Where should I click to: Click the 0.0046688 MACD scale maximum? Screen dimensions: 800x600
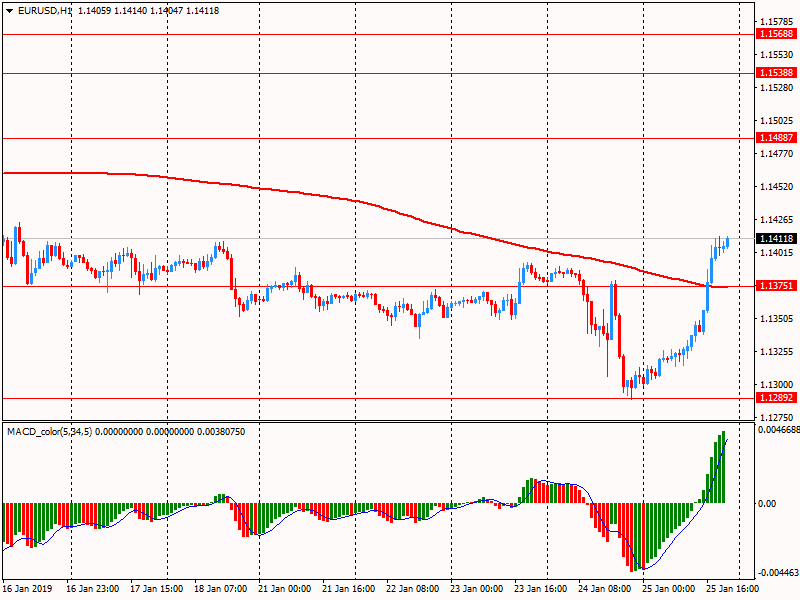pos(779,430)
